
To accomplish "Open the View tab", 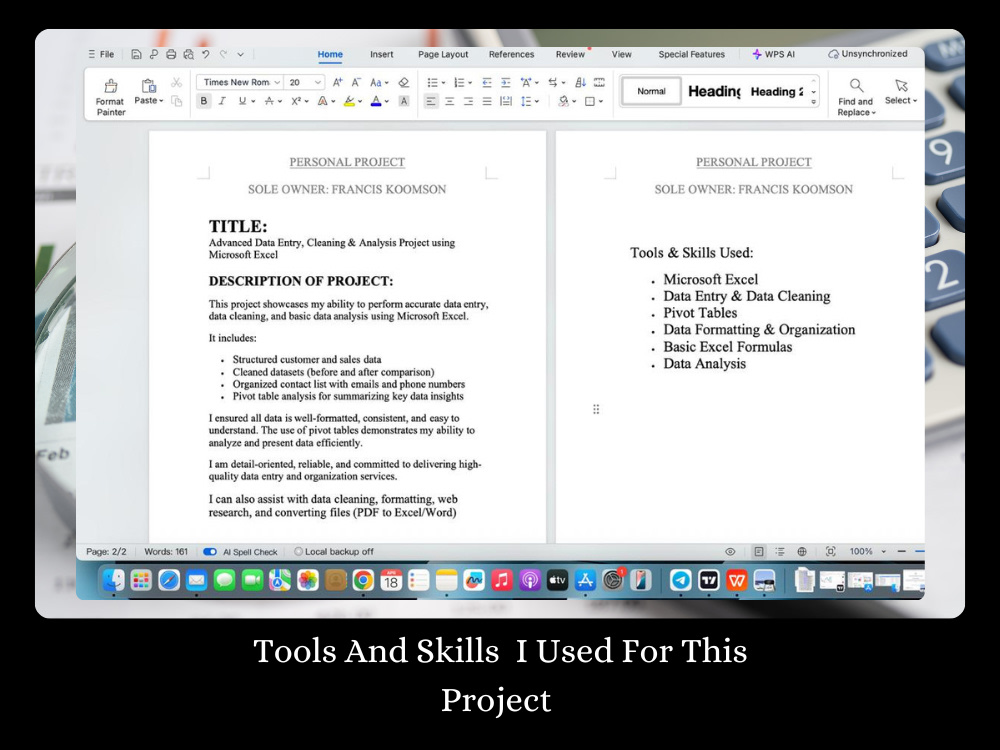I will (622, 54).
